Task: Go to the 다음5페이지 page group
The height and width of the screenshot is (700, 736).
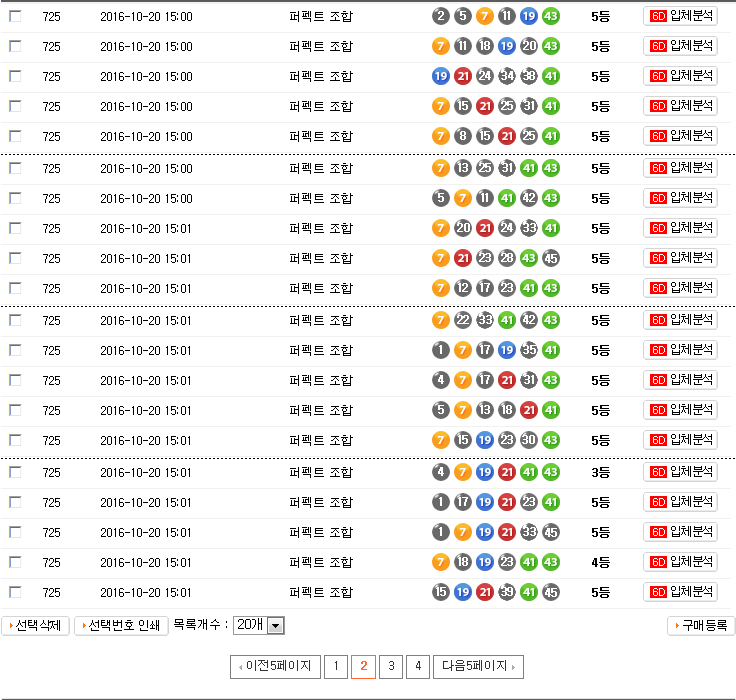Action: (477, 666)
